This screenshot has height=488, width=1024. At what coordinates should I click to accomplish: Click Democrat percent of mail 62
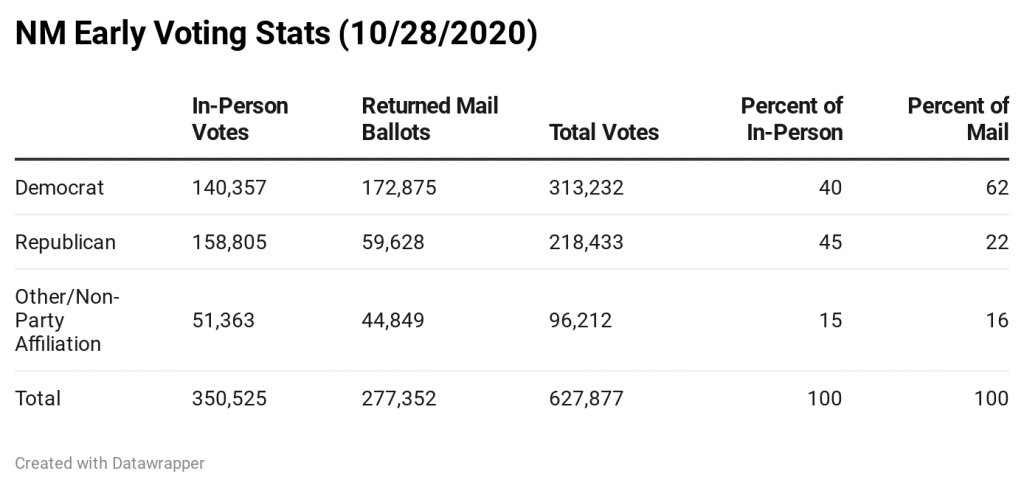pos(997,188)
